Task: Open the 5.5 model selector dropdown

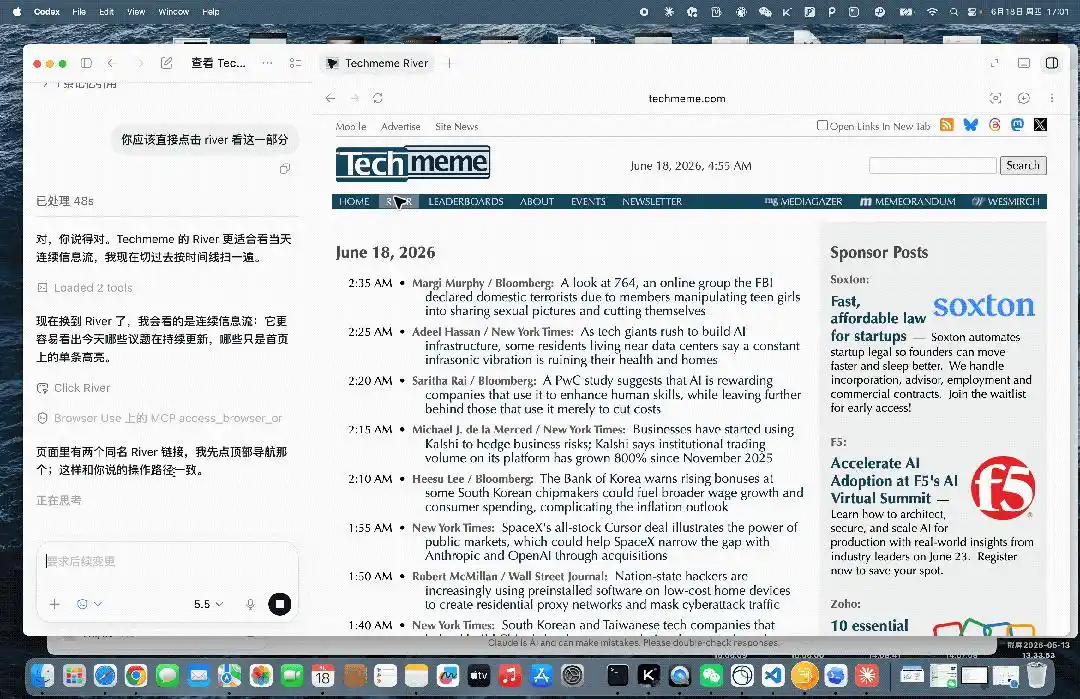Action: click(208, 604)
